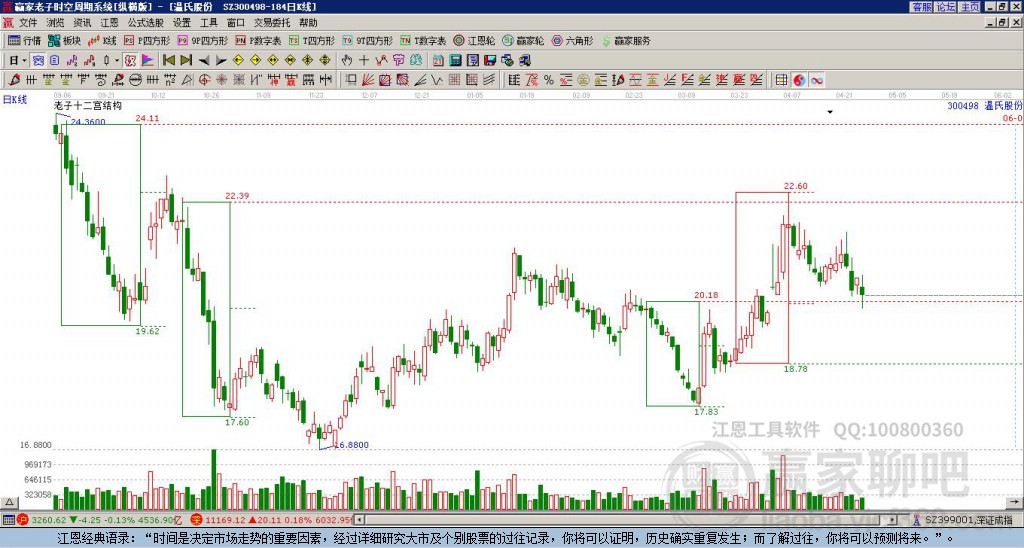Open the 文件 menu
The width and height of the screenshot is (1024, 548).
[x=28, y=23]
